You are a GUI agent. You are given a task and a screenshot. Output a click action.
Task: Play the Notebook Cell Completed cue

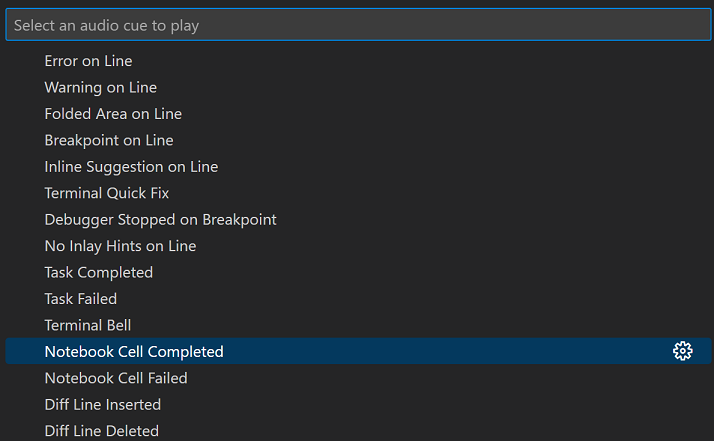point(134,352)
